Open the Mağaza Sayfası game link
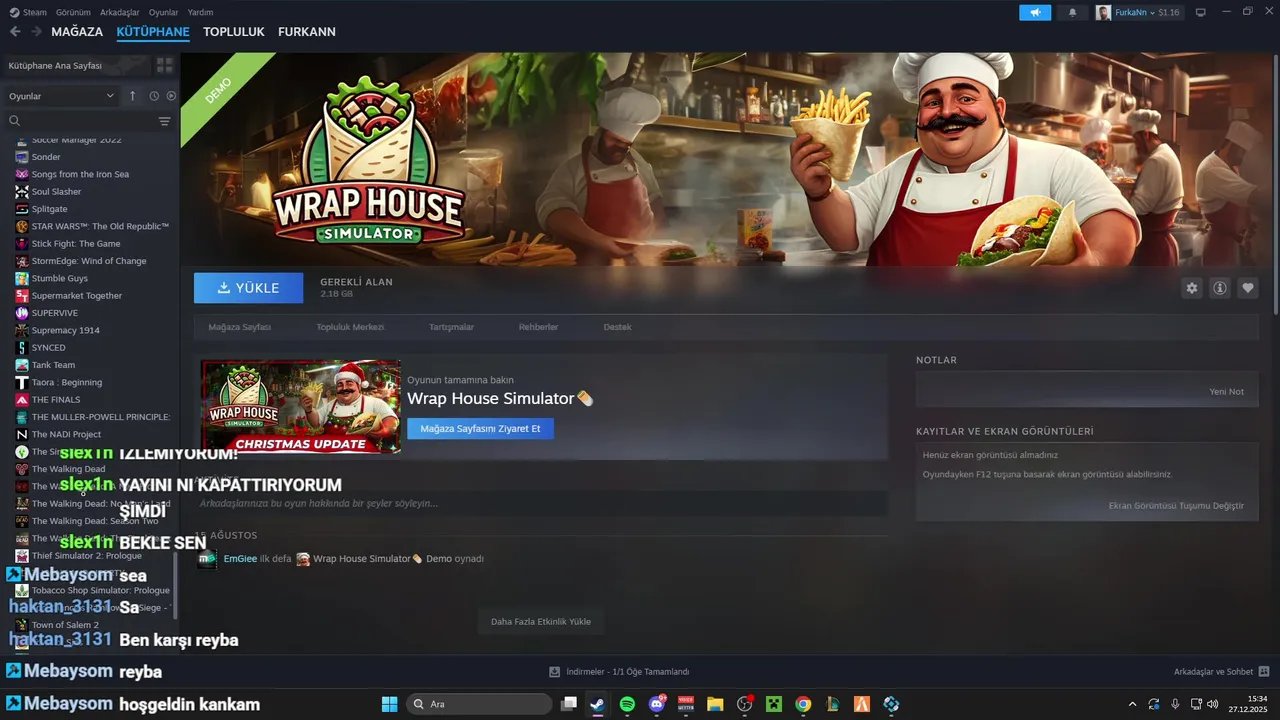 point(239,327)
